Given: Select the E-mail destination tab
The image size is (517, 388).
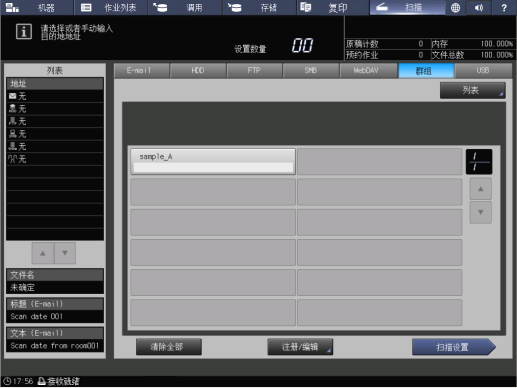Looking at the screenshot, I should pos(141,71).
